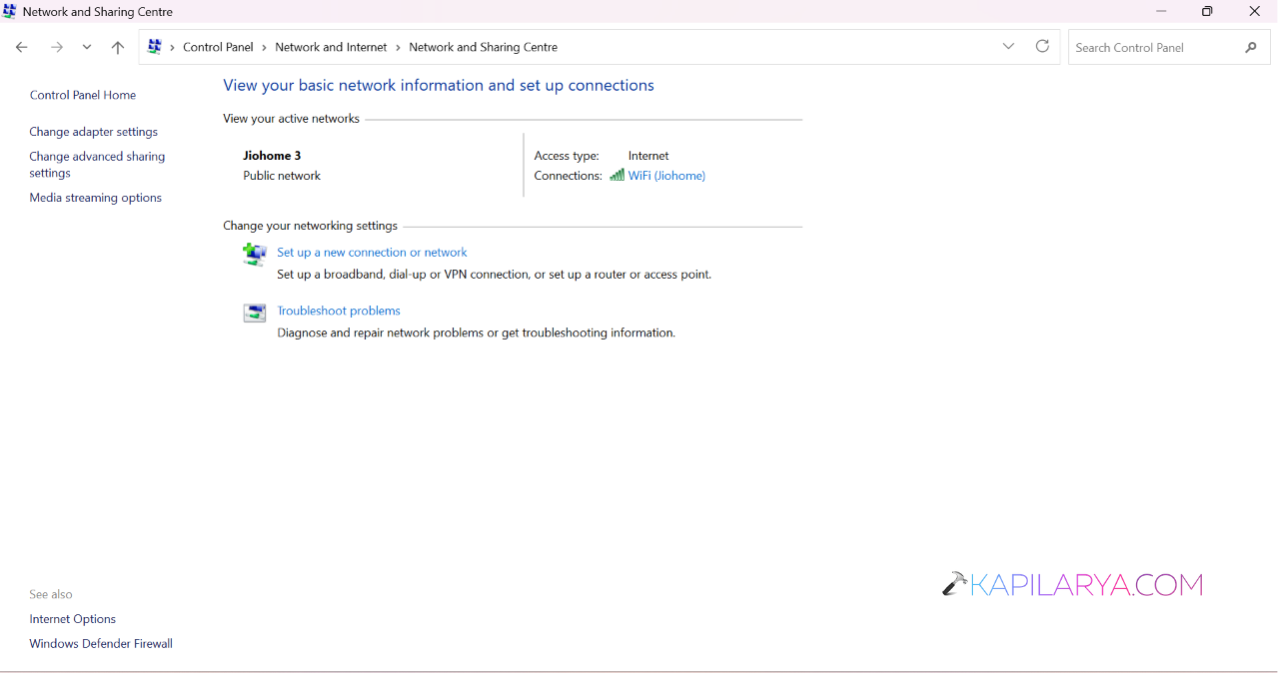Image resolution: width=1280 pixels, height=673 pixels.
Task: Click Set up a new connection or network
Action: pos(372,253)
